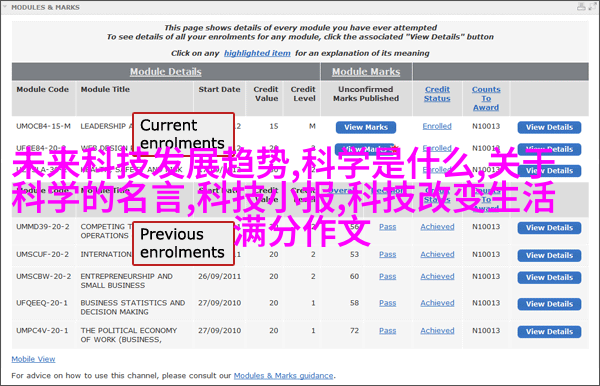Click Achieved link for UMPC4V-20-1
The image size is (600, 386).
(437, 331)
